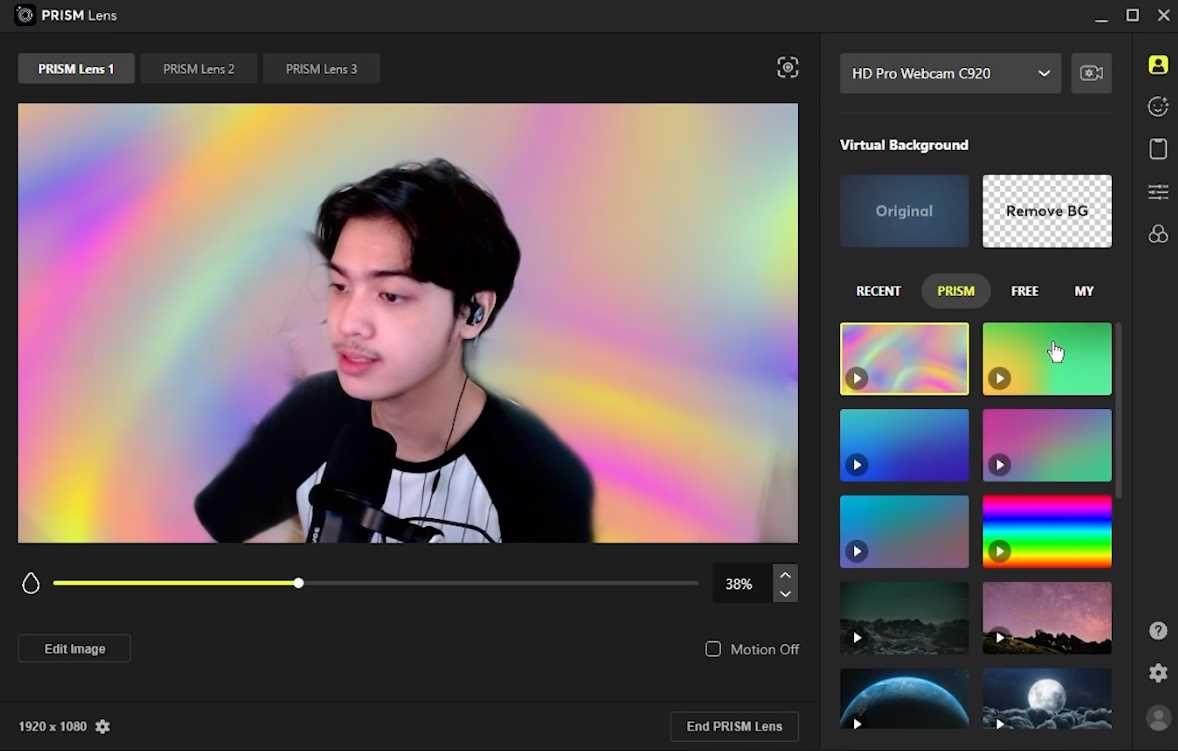Open the HD Pro Webcam C920 dropdown
This screenshot has height=751, width=1178.
949,73
